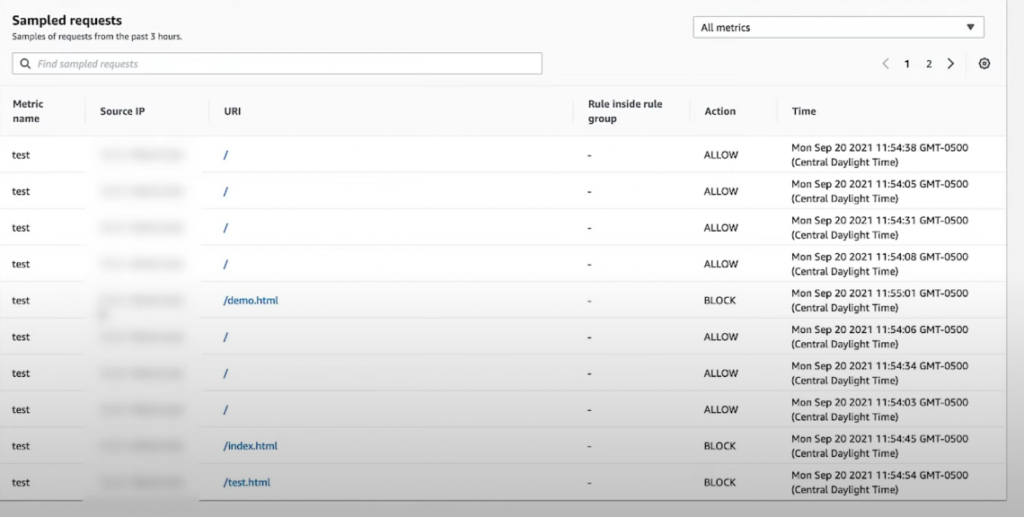Image resolution: width=1024 pixels, height=517 pixels.
Task: Select page 2 in pagination
Action: tap(928, 64)
